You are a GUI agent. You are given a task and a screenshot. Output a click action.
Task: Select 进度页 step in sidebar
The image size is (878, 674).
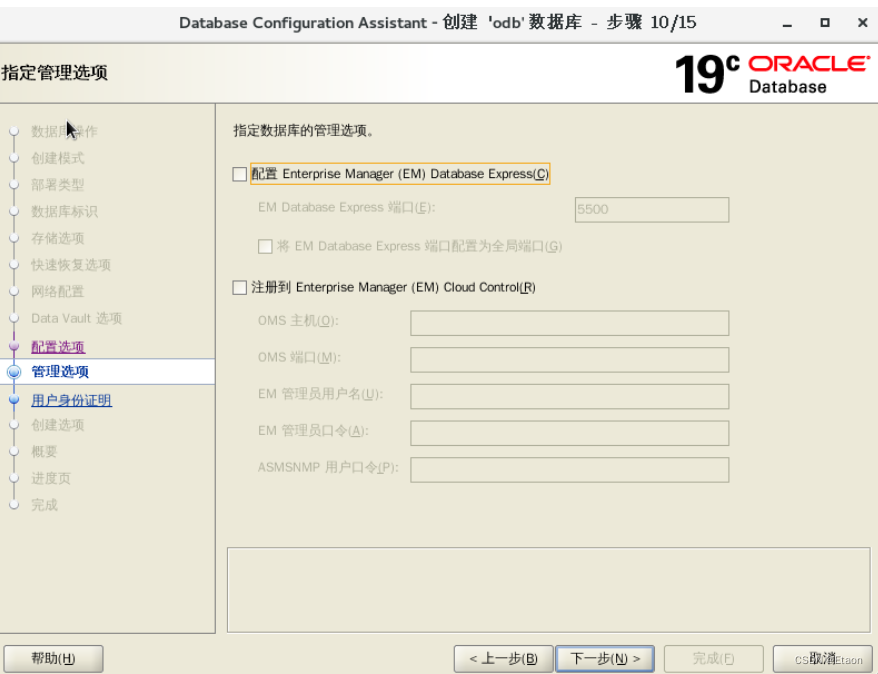pyautogui.click(x=51, y=479)
